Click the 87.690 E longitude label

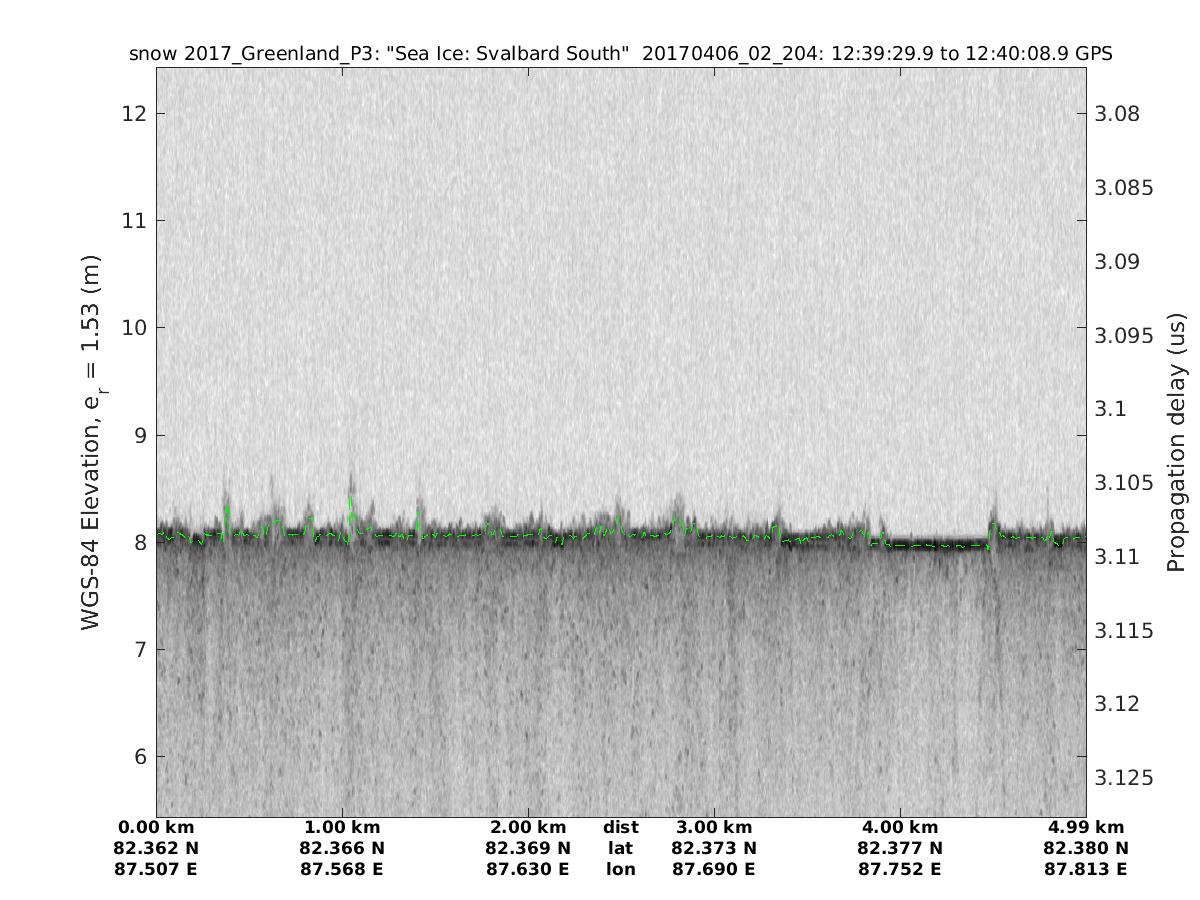pos(714,869)
